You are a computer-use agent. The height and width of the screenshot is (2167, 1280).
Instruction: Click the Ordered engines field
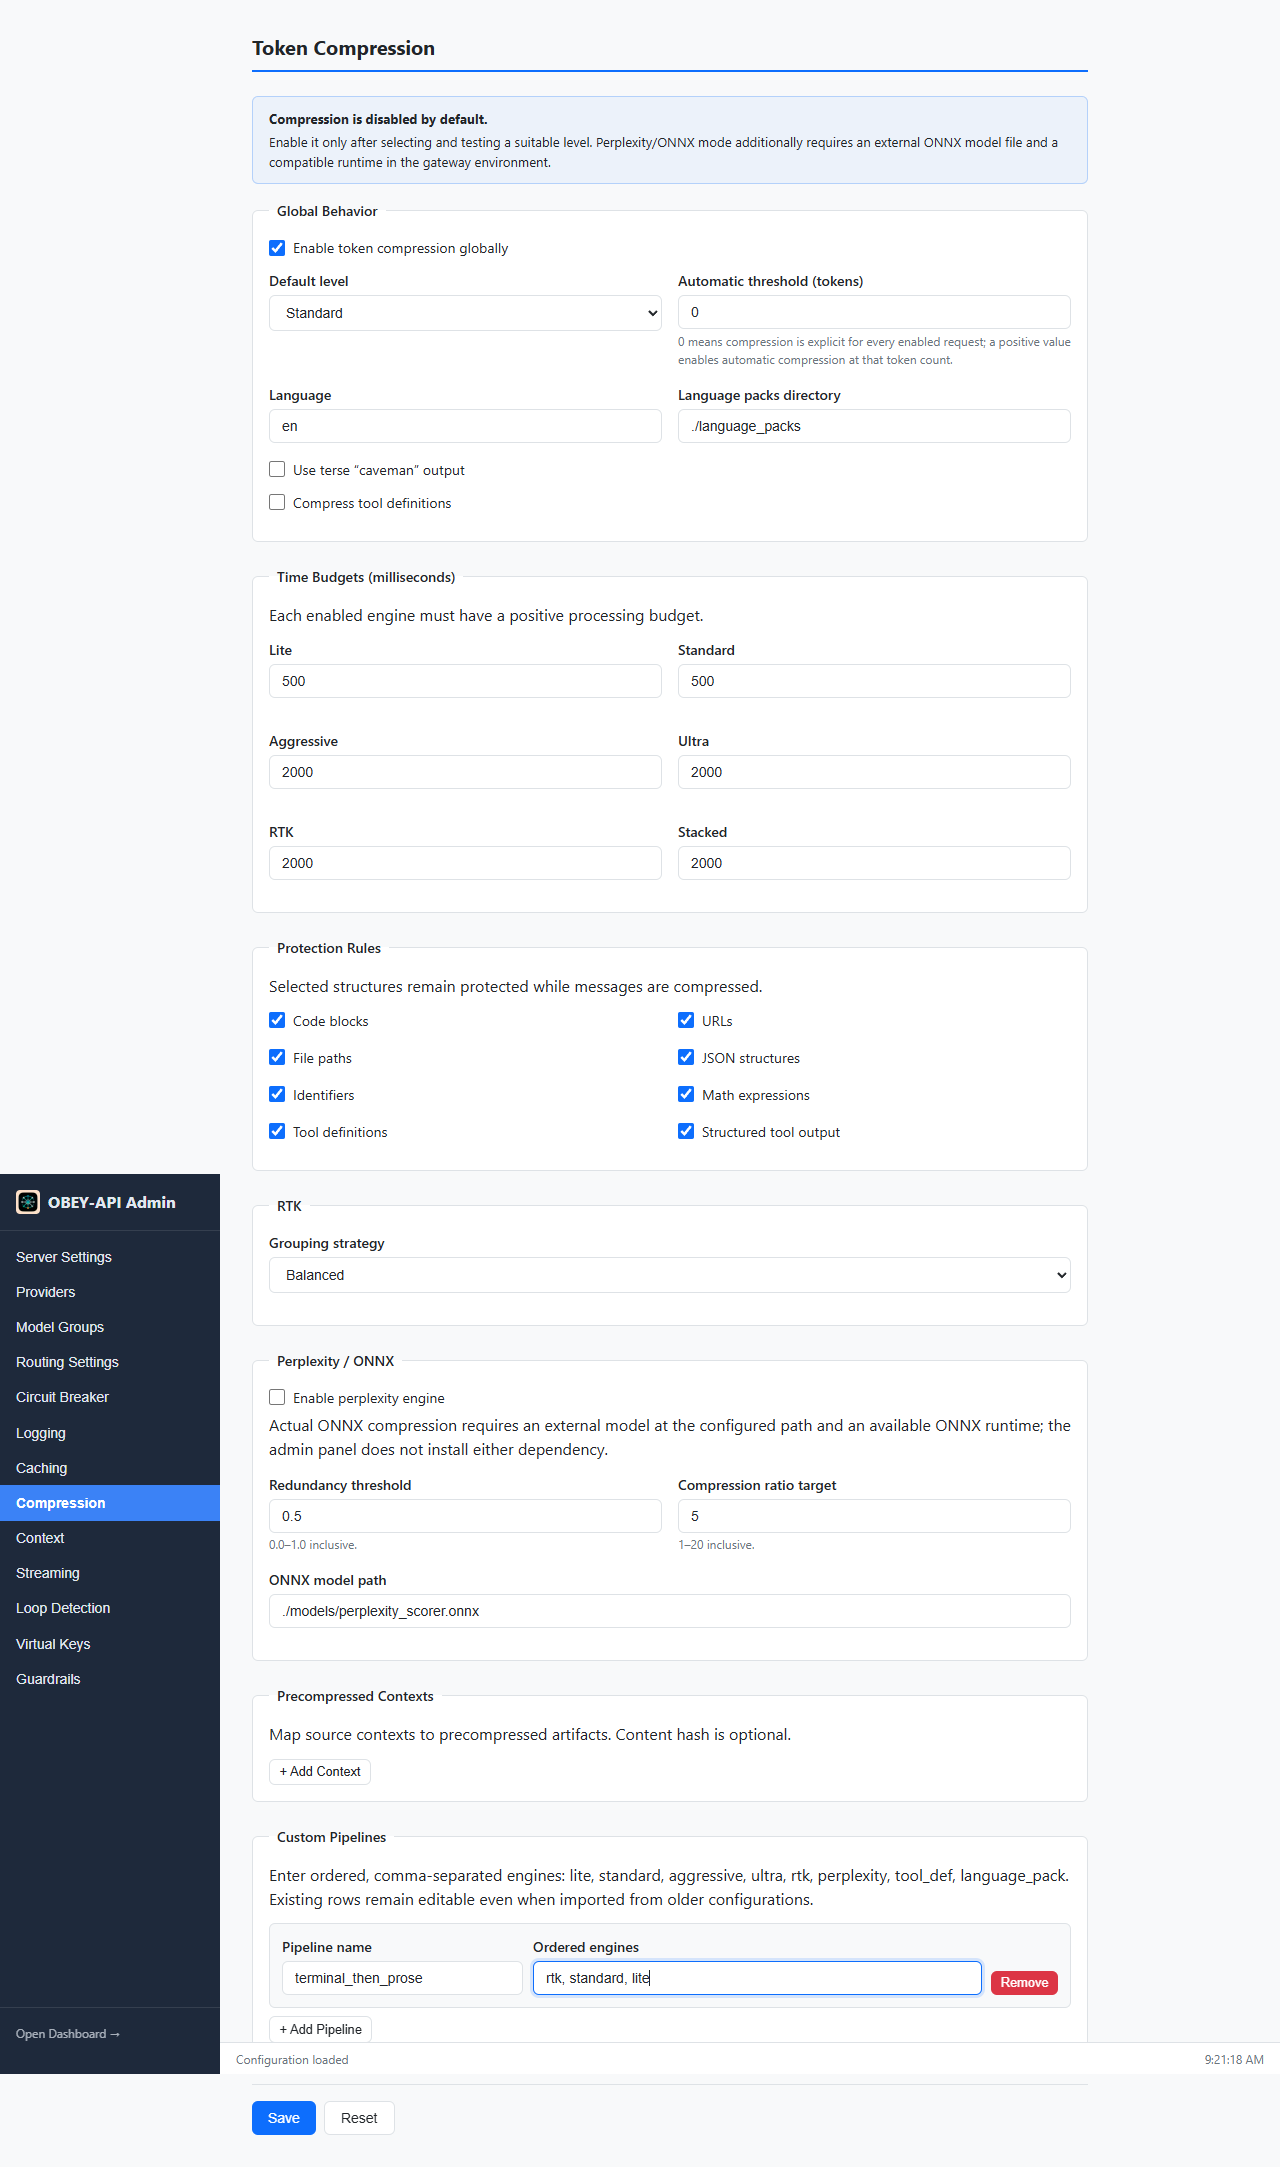(x=757, y=1978)
